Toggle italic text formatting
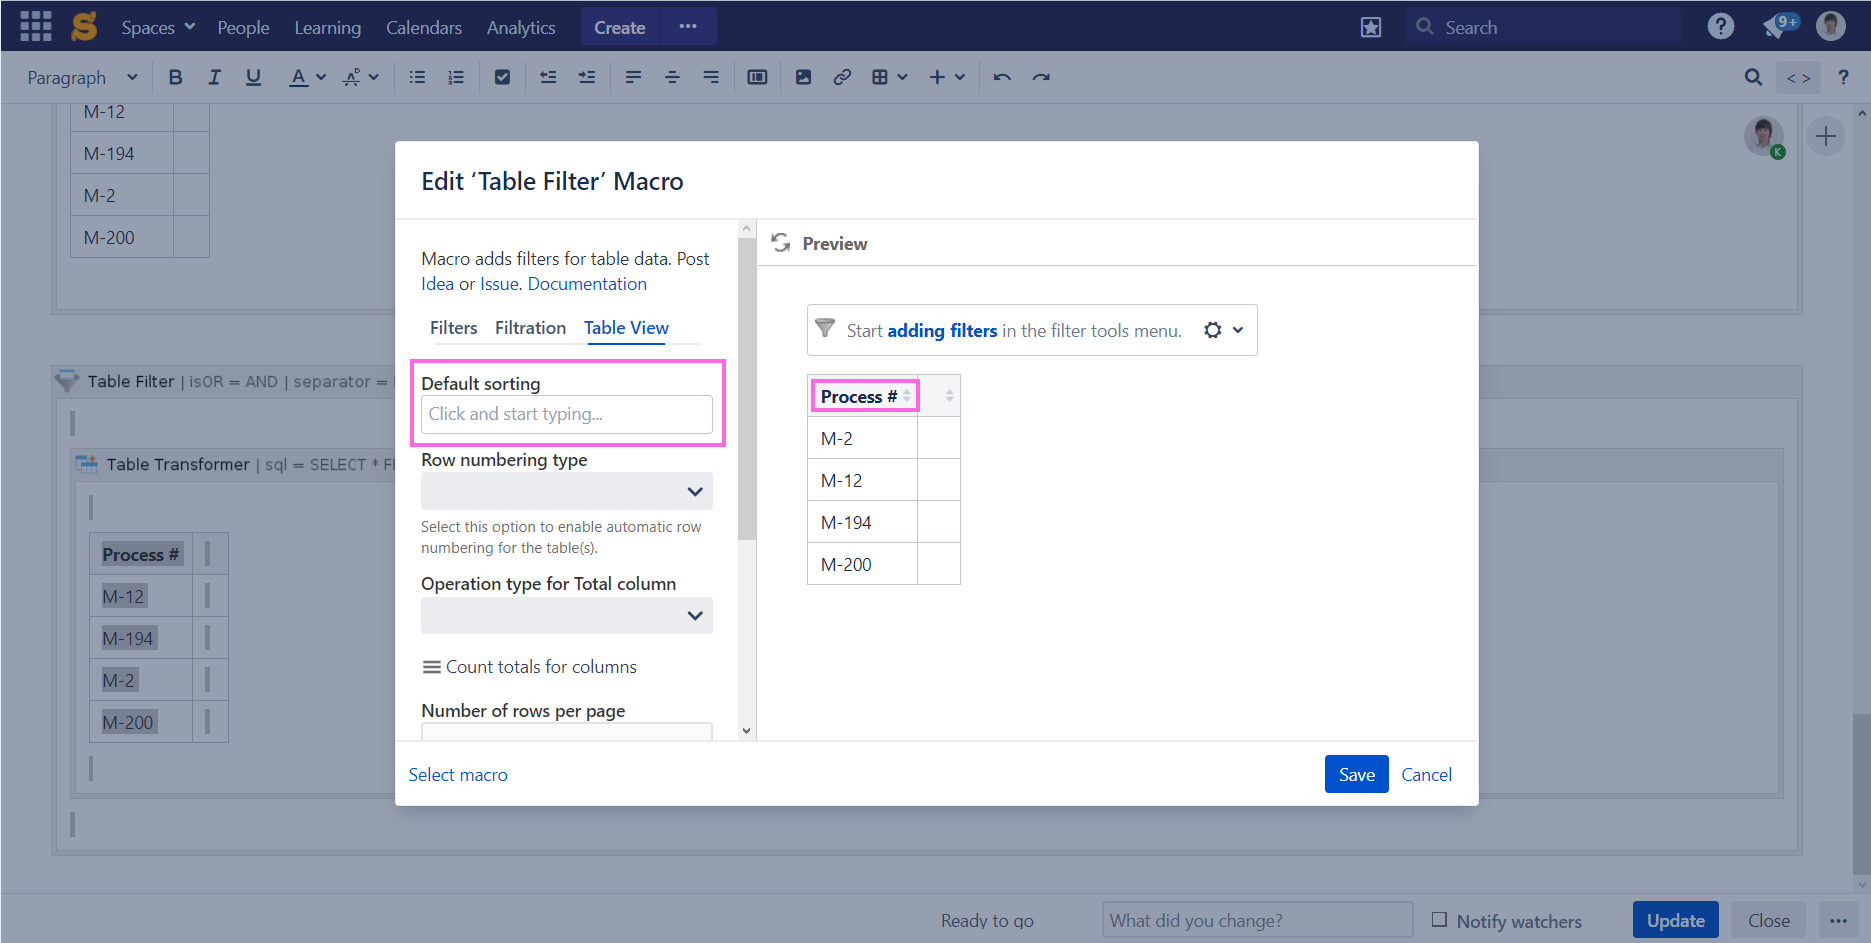This screenshot has height=943, width=1871. click(214, 76)
